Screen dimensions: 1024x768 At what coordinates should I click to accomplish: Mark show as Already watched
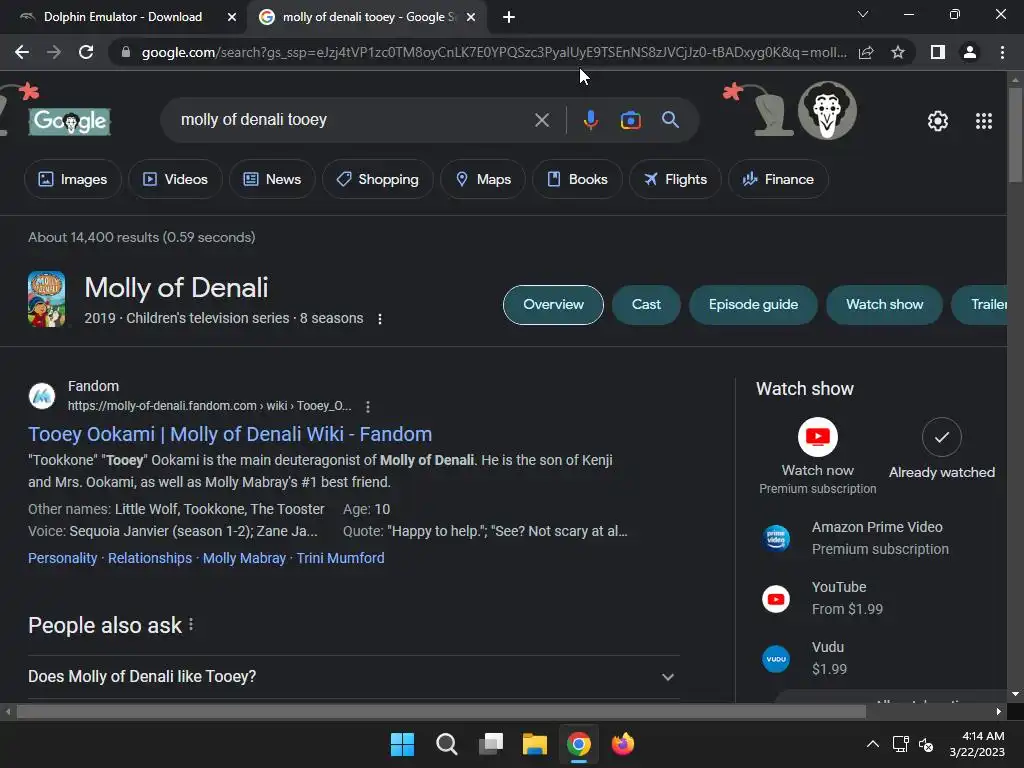tap(941, 437)
